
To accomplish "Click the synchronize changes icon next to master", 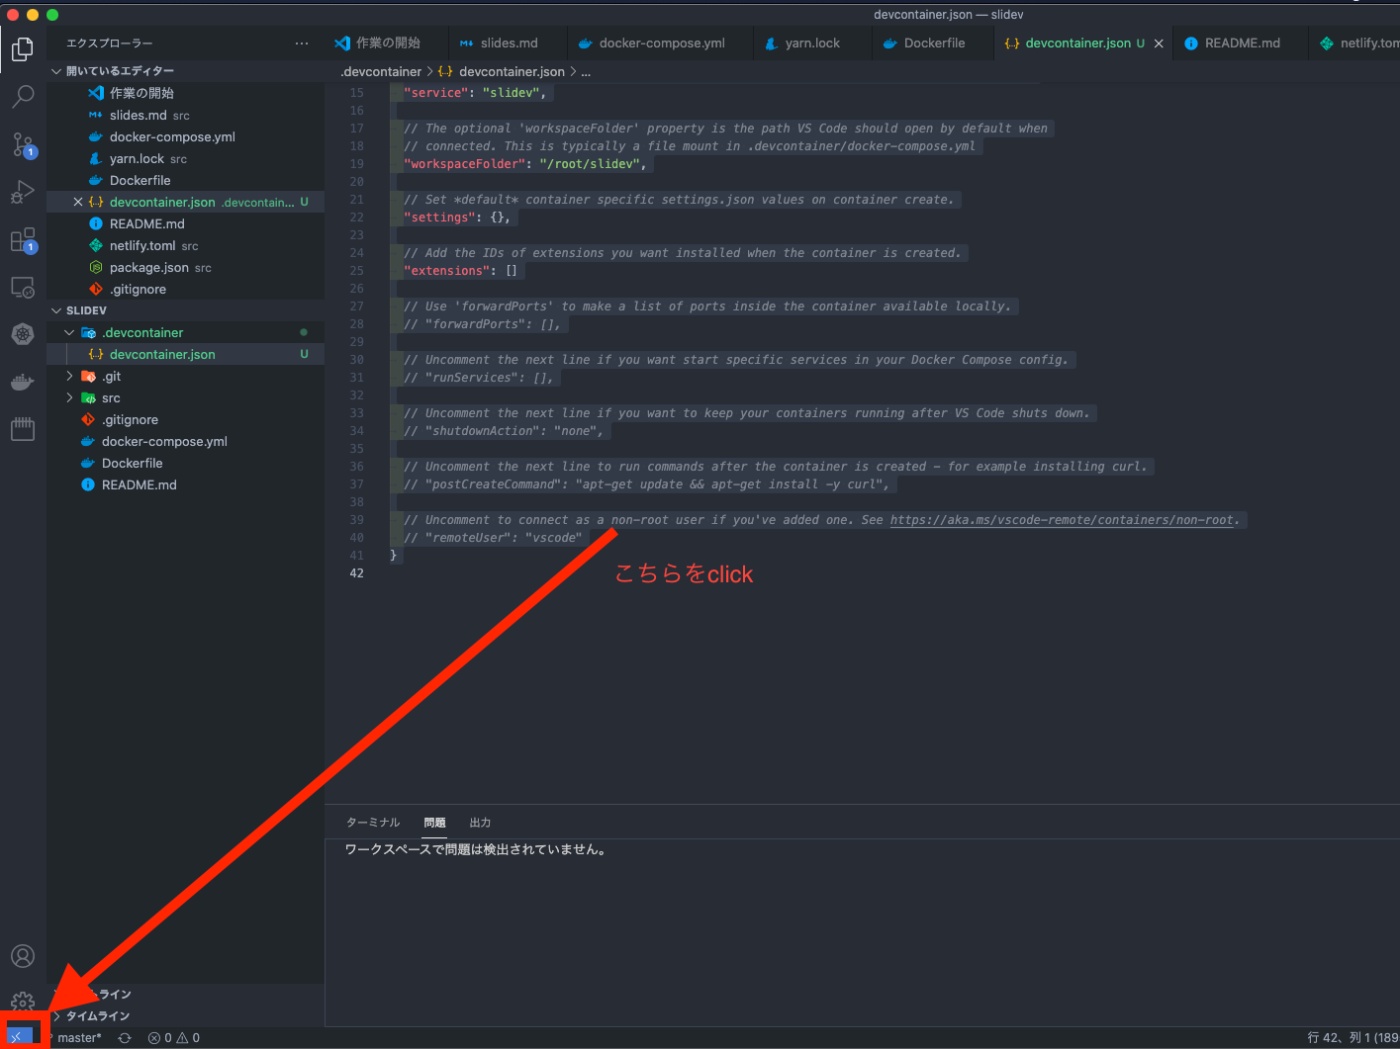I will pos(123,1037).
